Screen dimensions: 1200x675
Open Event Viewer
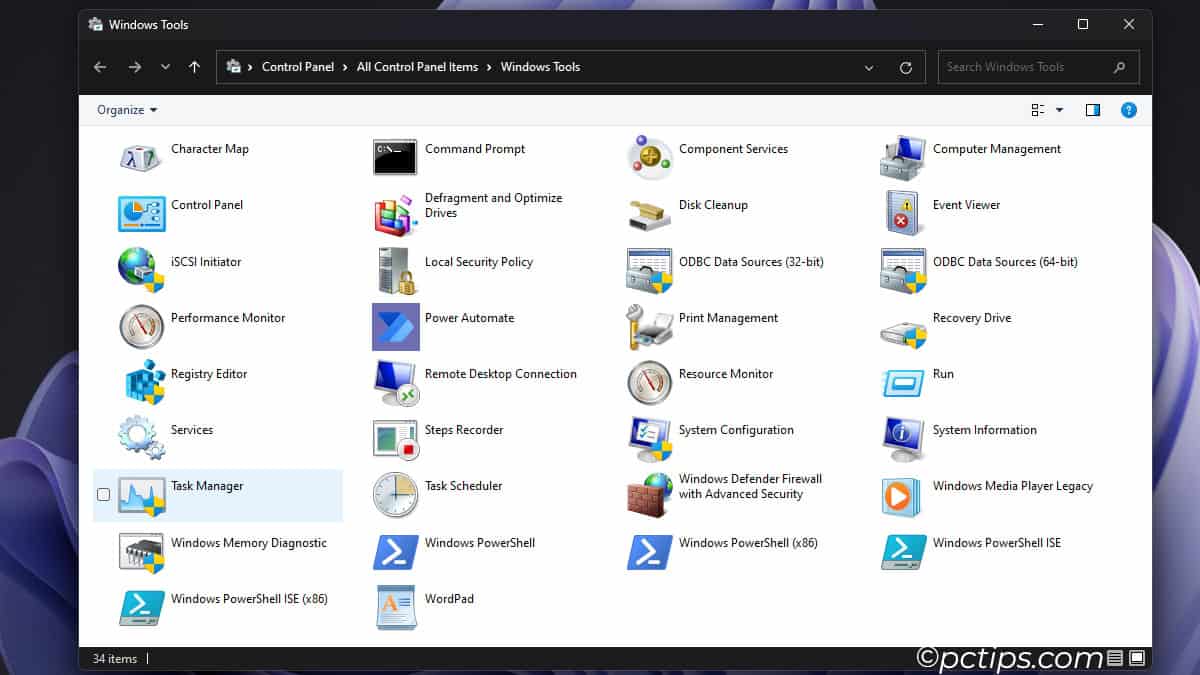tap(965, 205)
